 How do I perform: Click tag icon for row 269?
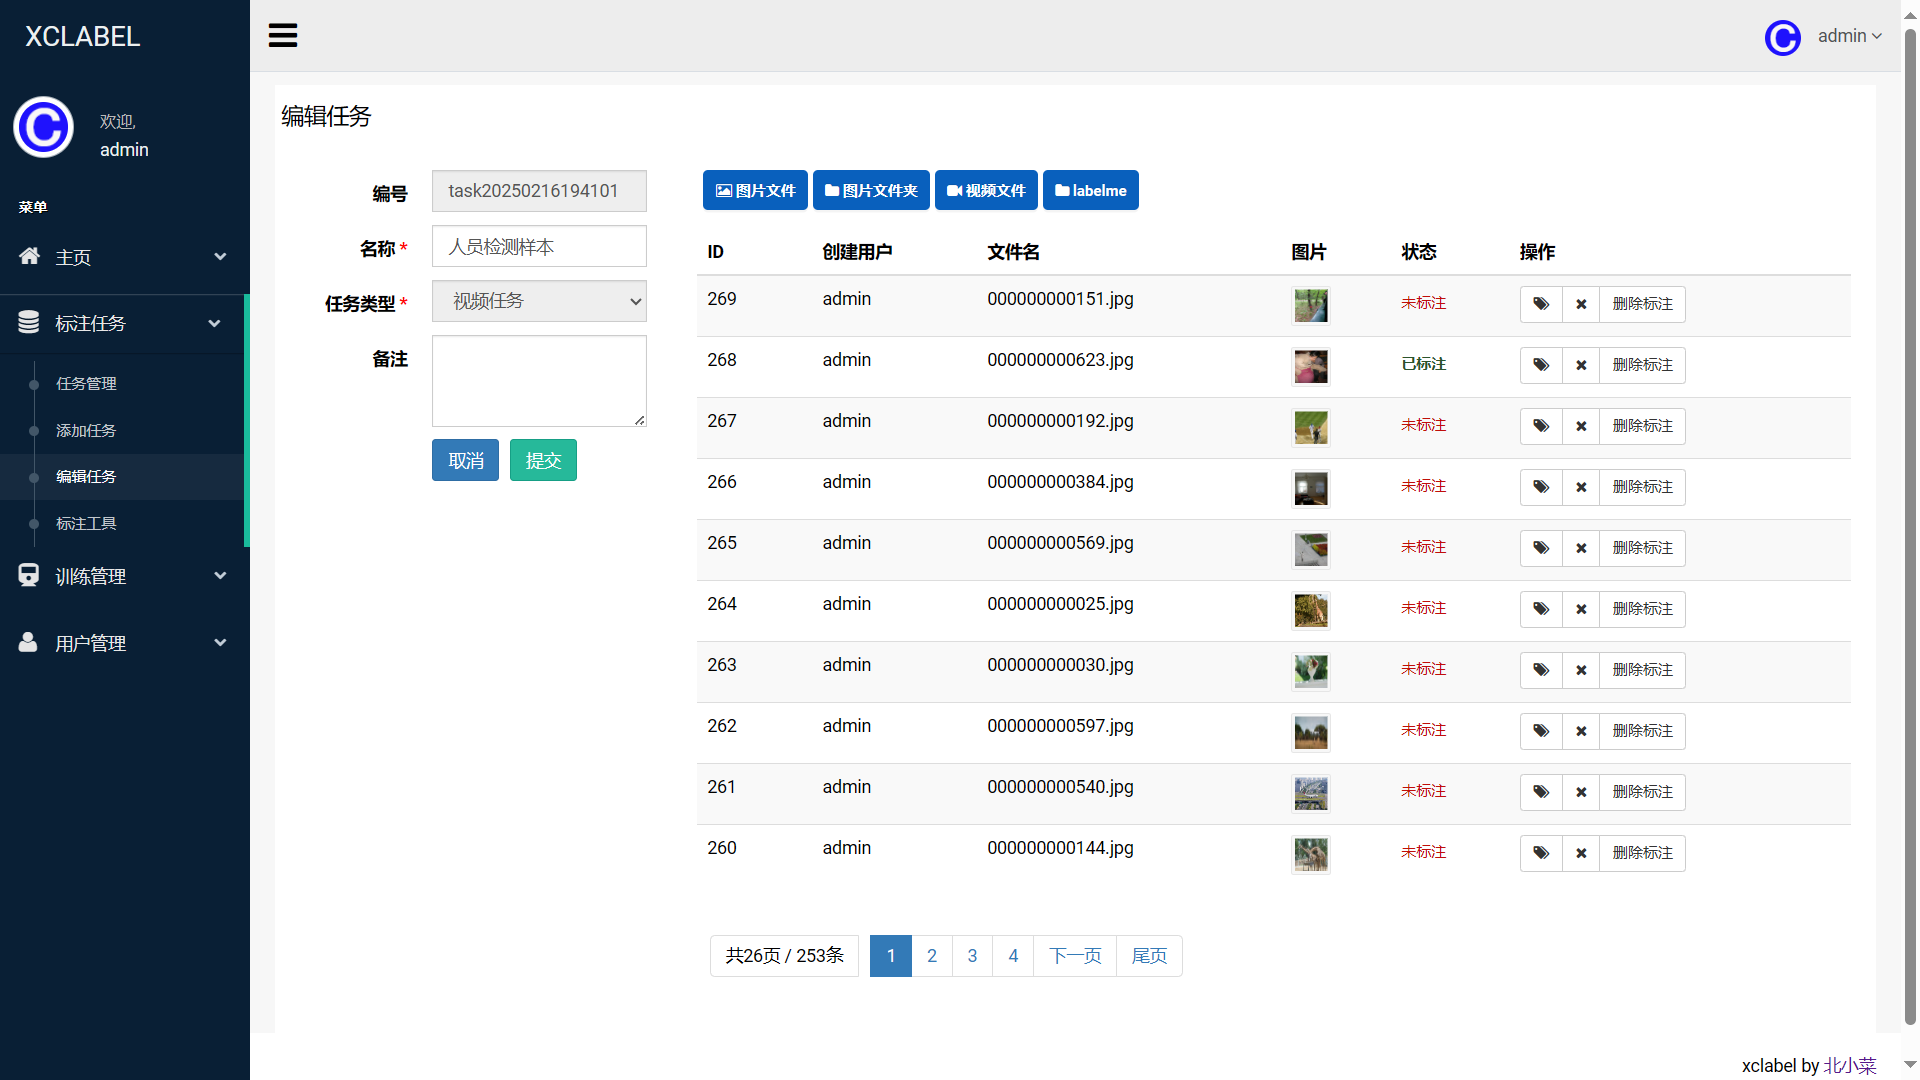(1541, 304)
